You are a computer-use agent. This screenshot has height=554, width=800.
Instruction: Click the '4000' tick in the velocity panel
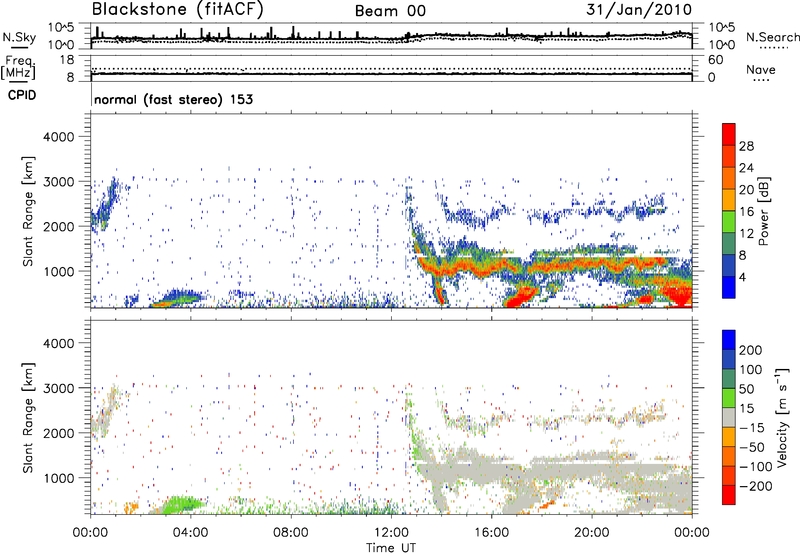(x=58, y=343)
